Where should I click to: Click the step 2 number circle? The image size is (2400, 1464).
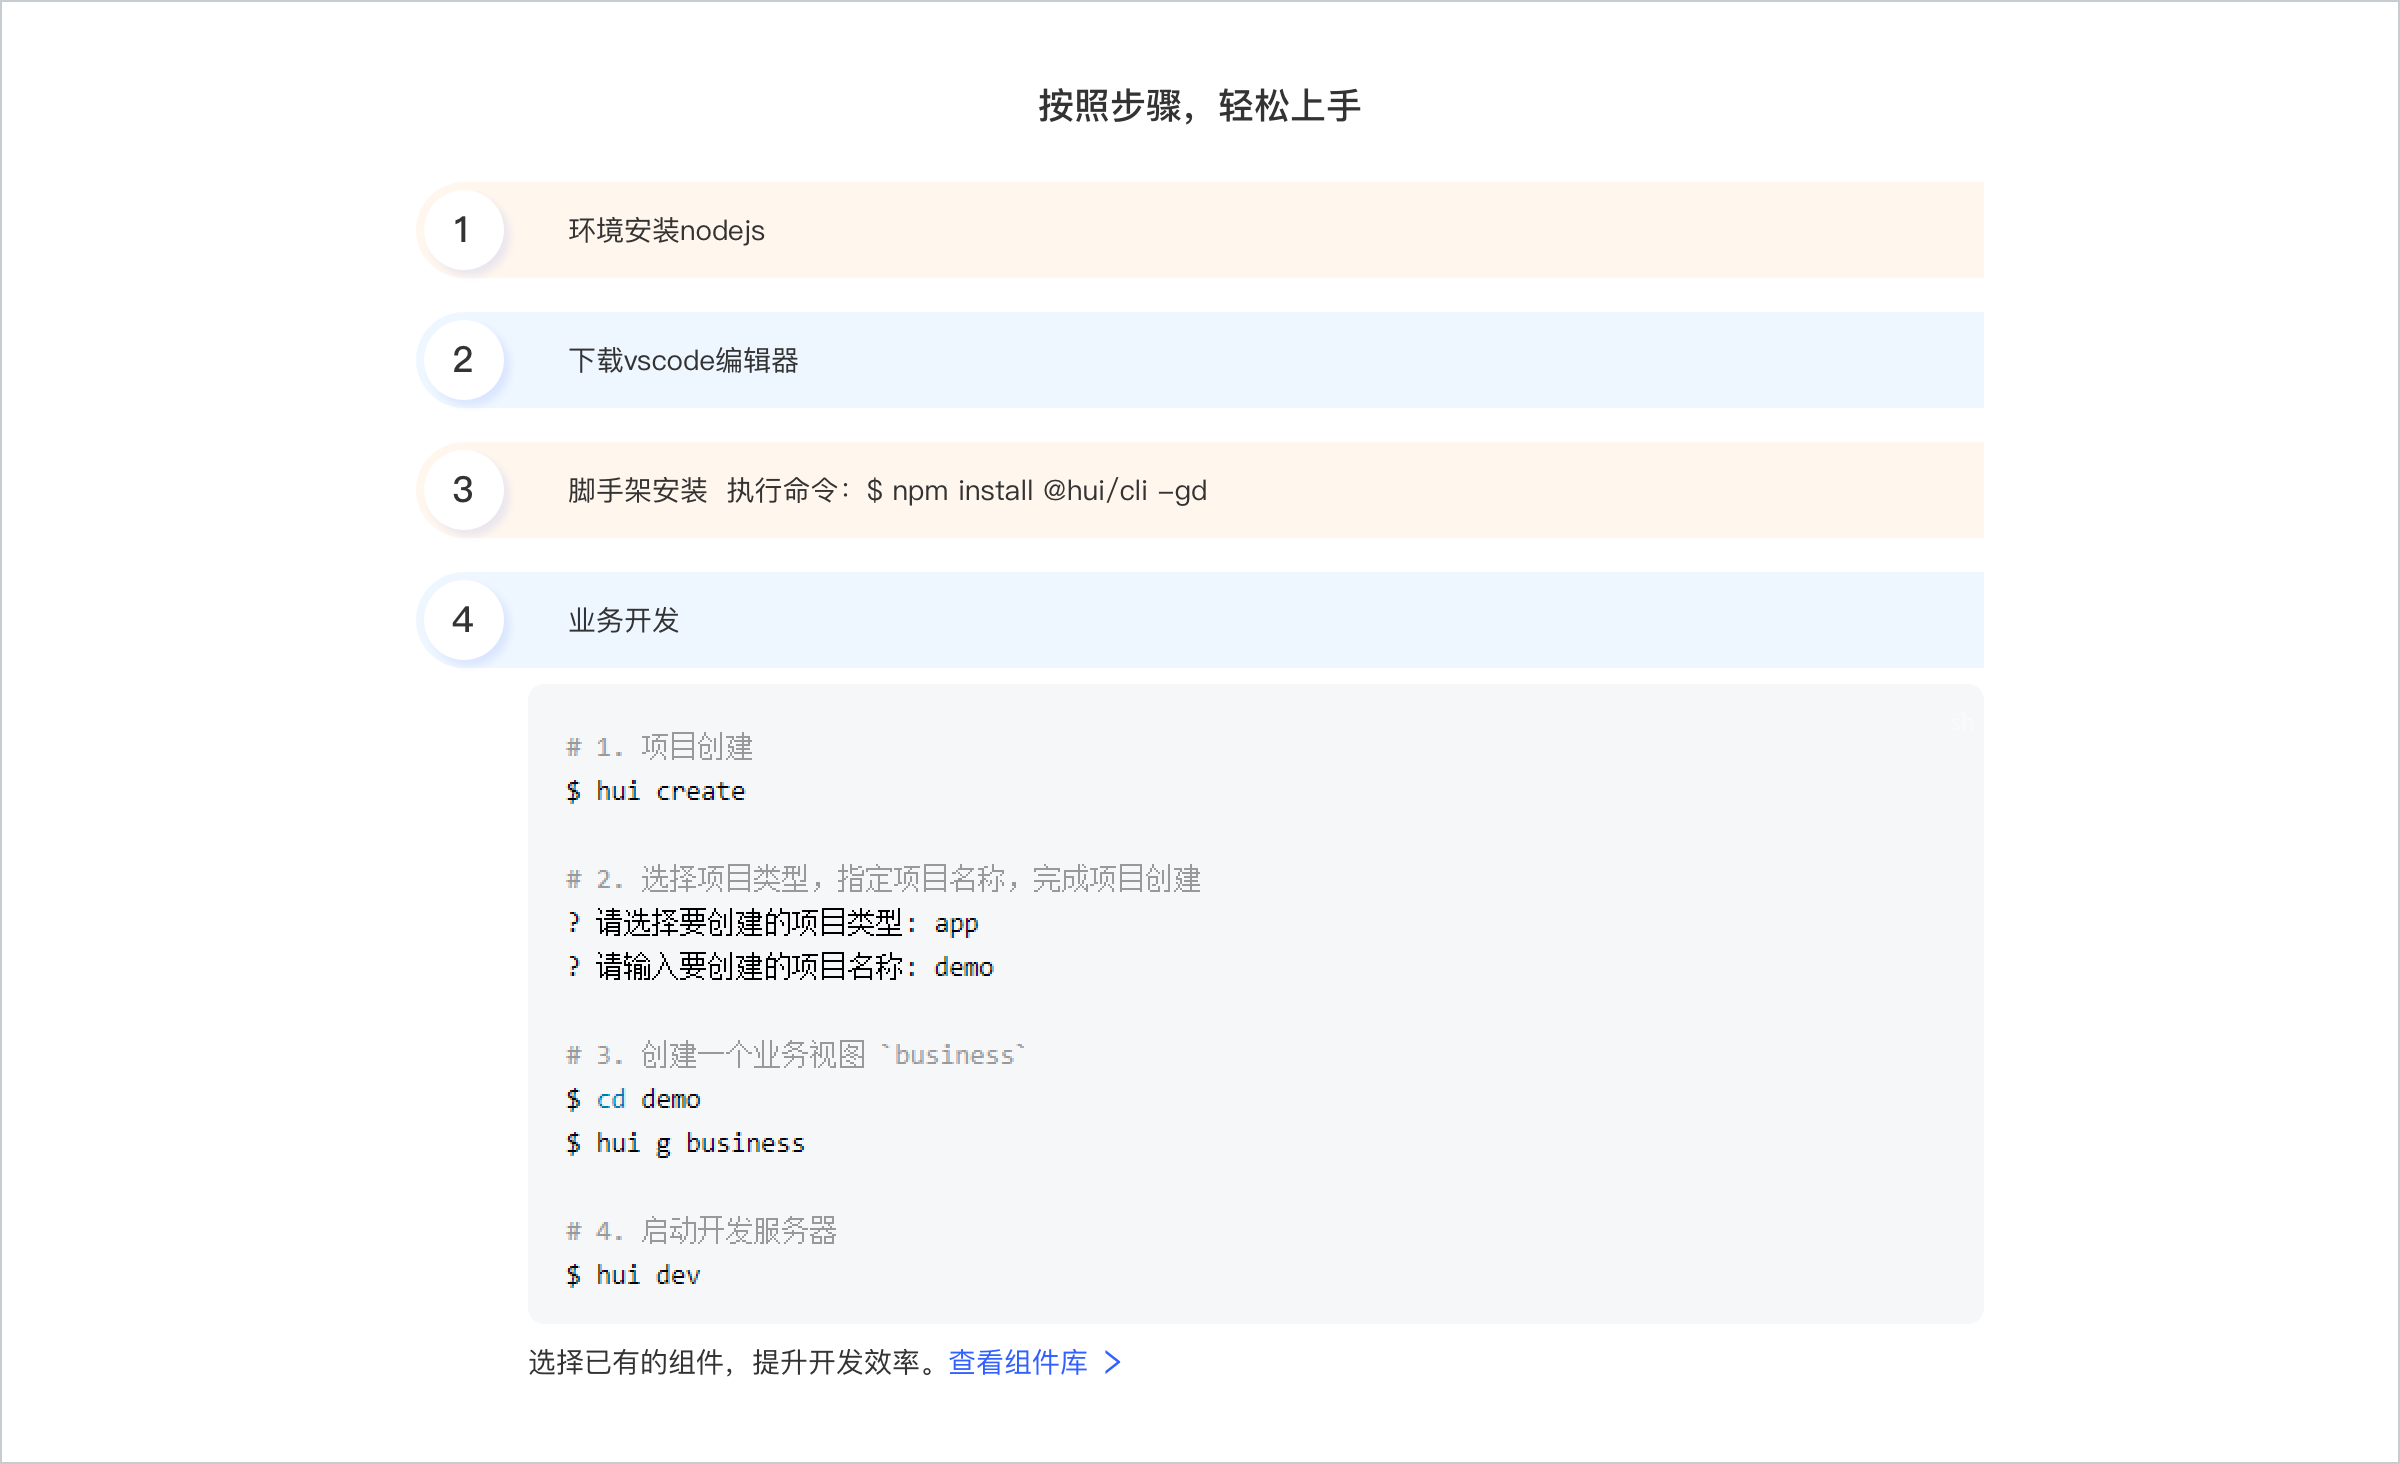coord(462,360)
